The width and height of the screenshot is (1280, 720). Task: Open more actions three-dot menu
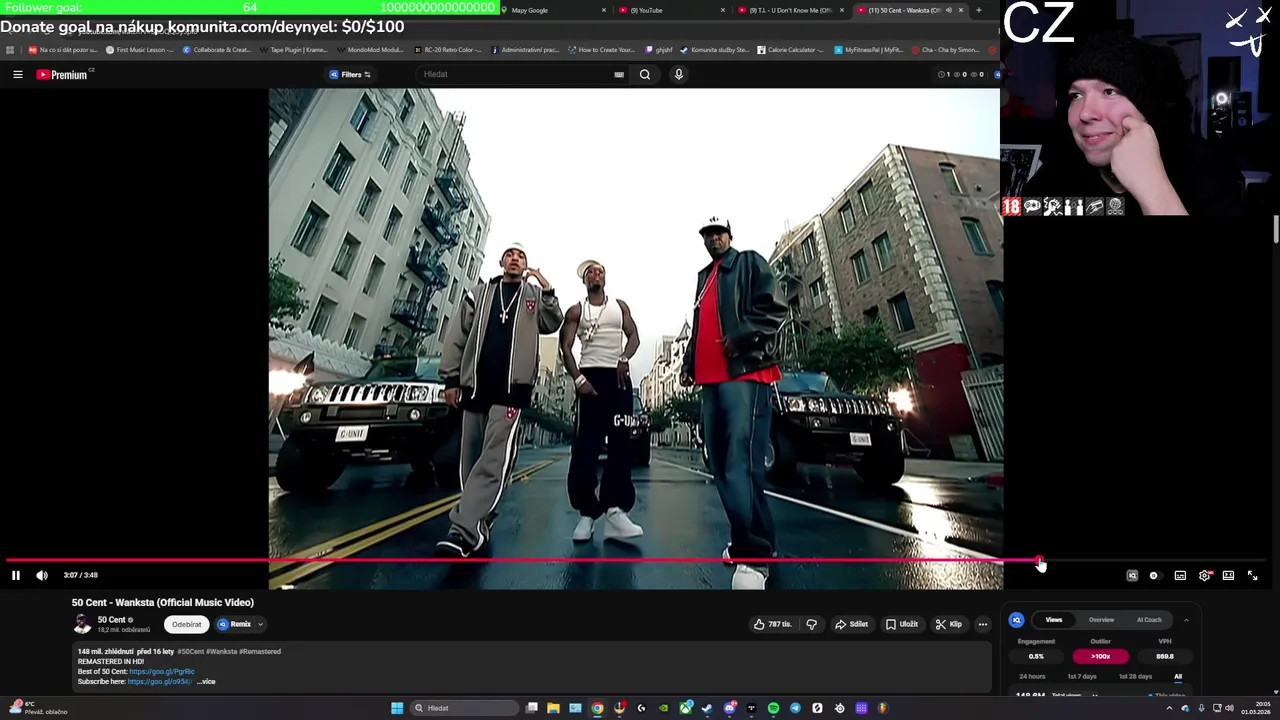983,624
